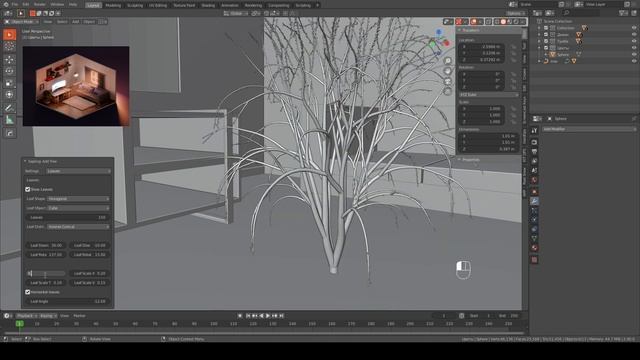Open the XYZ Euler rotation mode dropdown
This screenshot has width=640, height=360.
489,95
